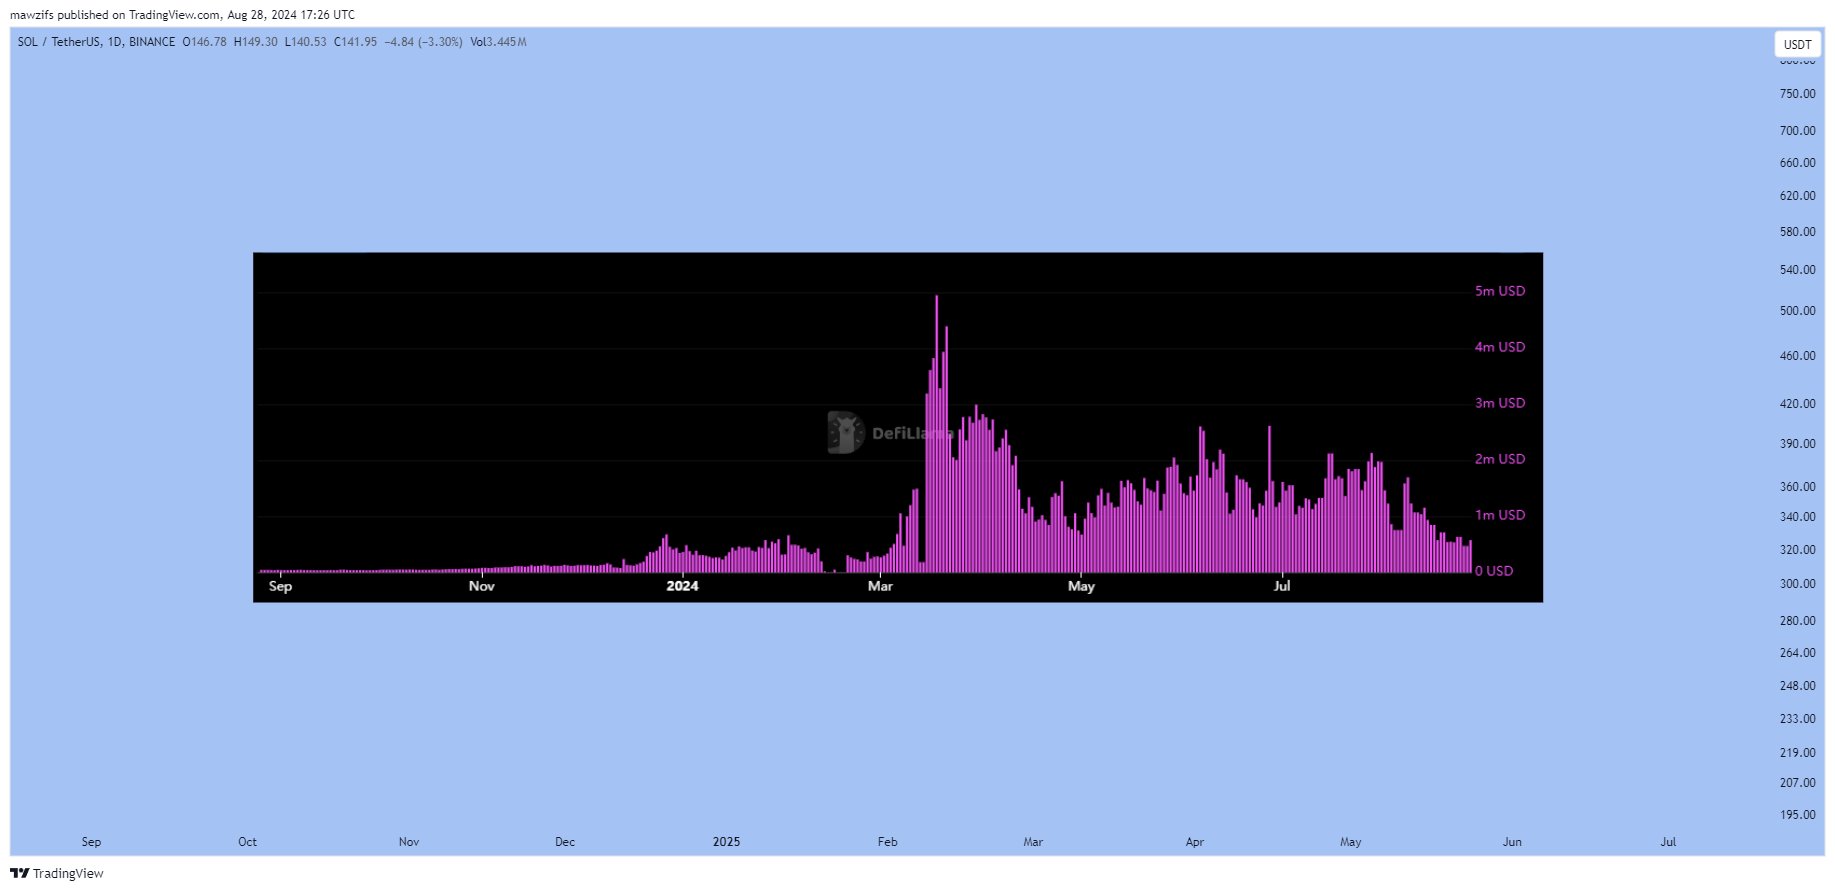
Task: Click the Dec label on TradingView time axis
Action: pyautogui.click(x=565, y=842)
